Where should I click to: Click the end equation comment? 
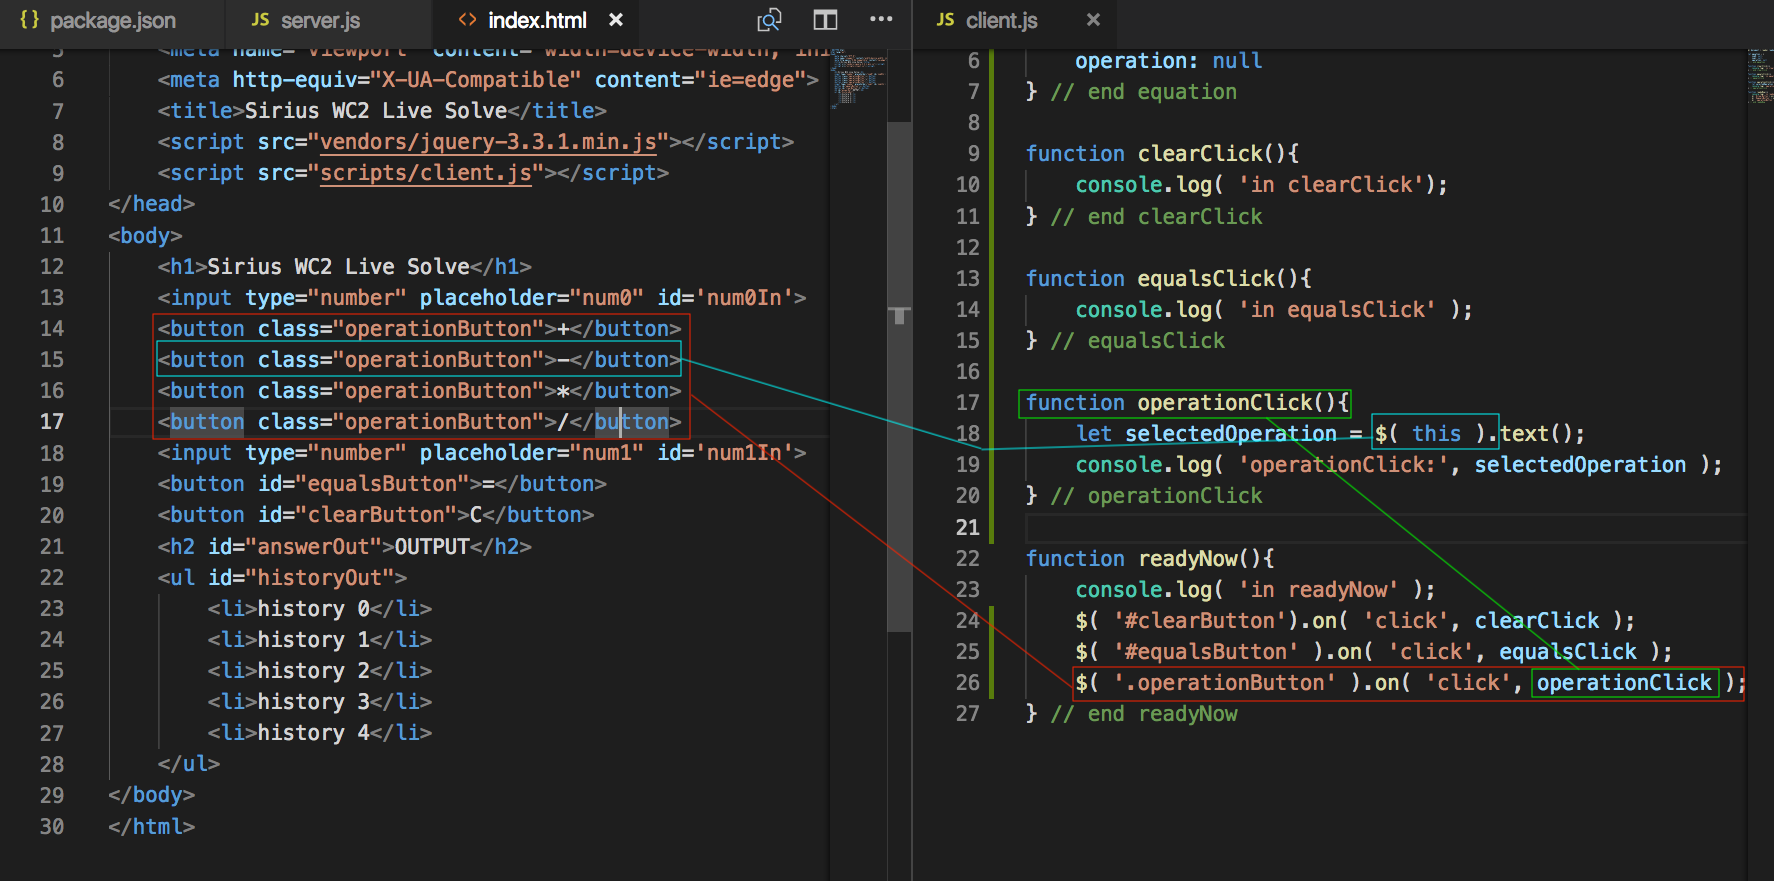[1144, 92]
